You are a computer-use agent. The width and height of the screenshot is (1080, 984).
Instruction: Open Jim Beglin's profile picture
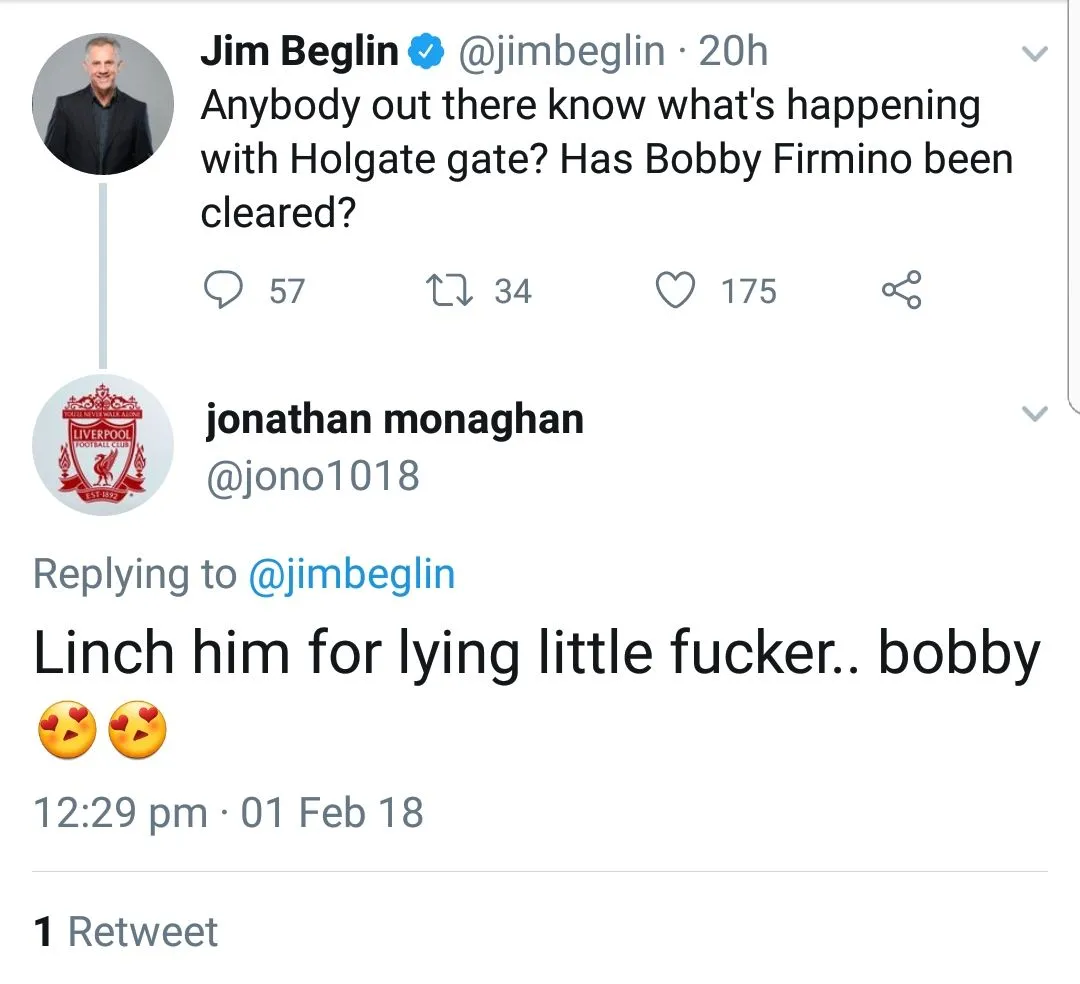click(x=102, y=104)
